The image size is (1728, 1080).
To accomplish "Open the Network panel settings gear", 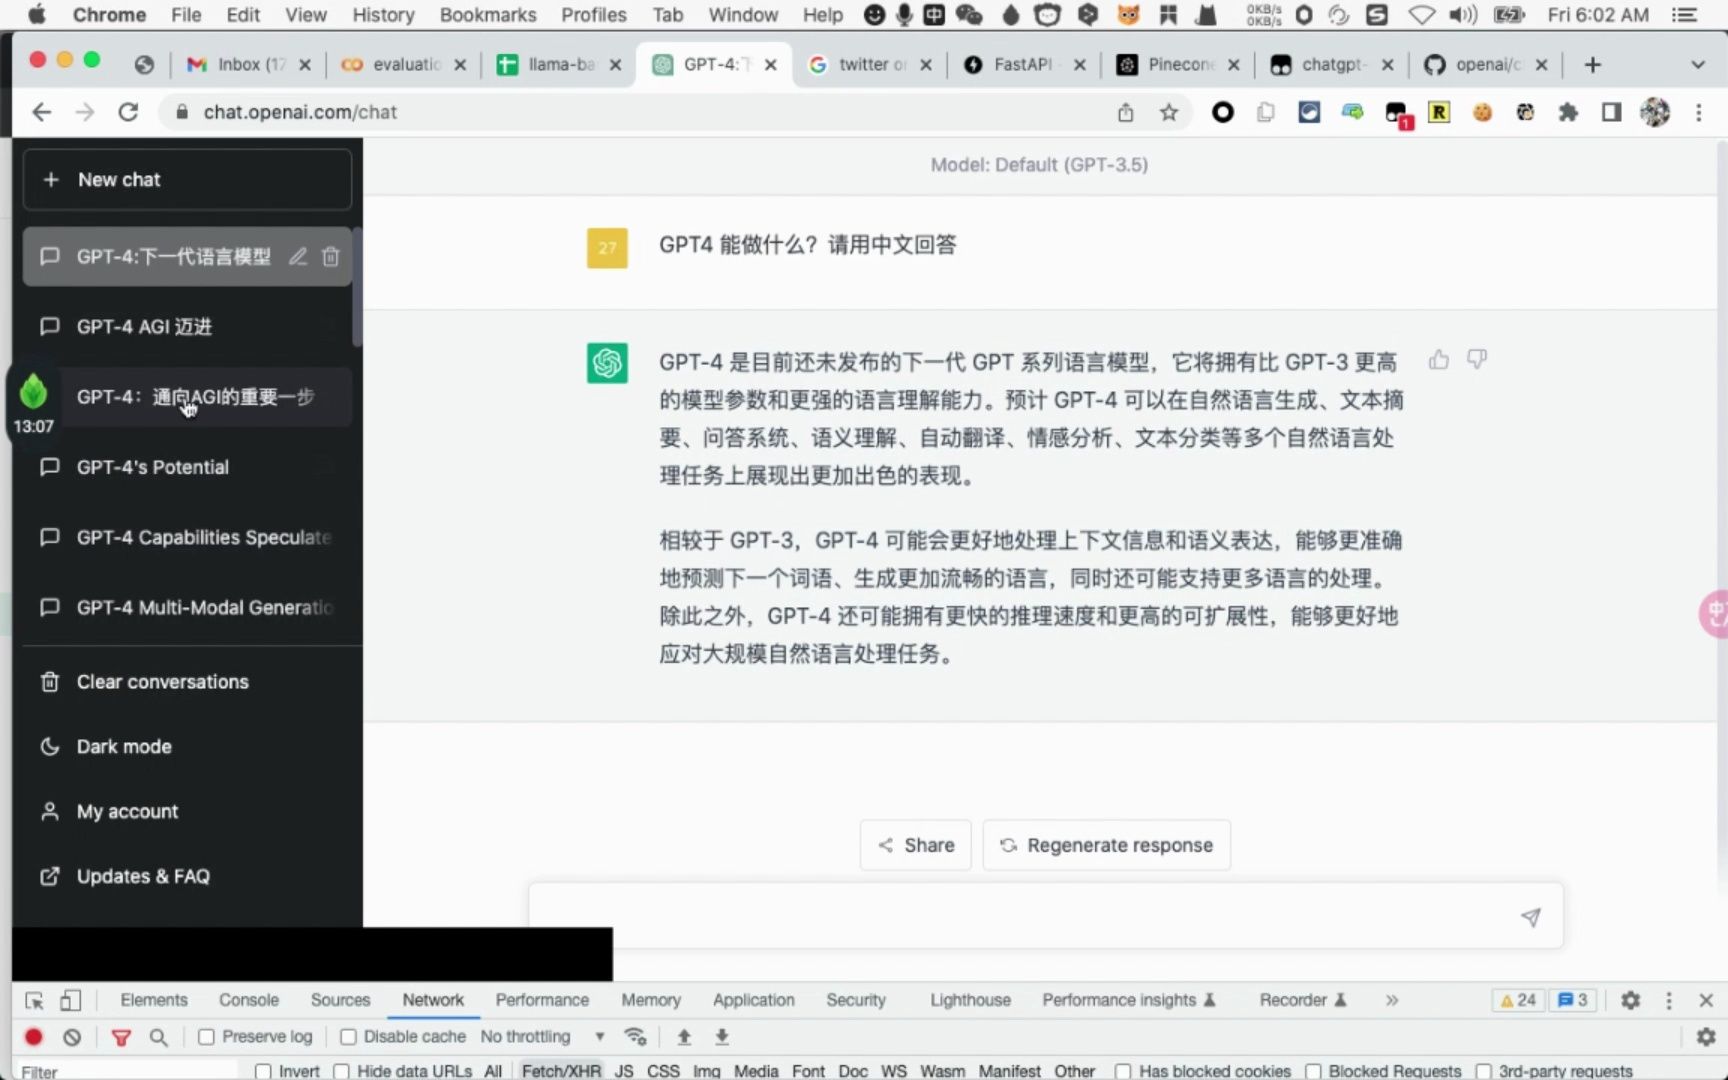I will 1706,1037.
